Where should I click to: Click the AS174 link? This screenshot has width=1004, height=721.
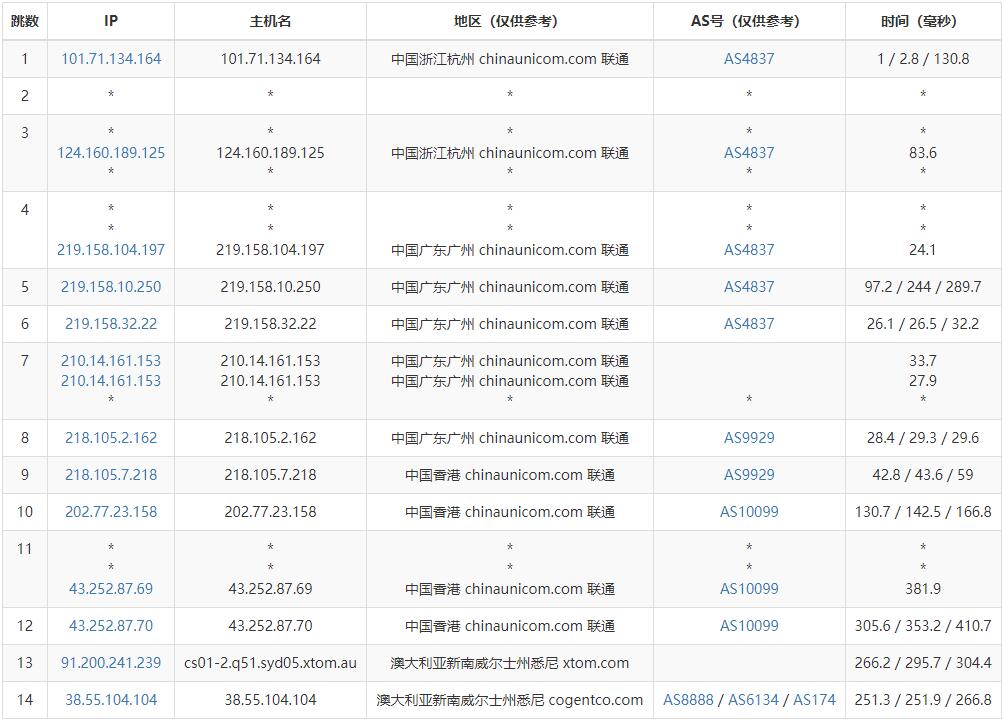[x=814, y=700]
